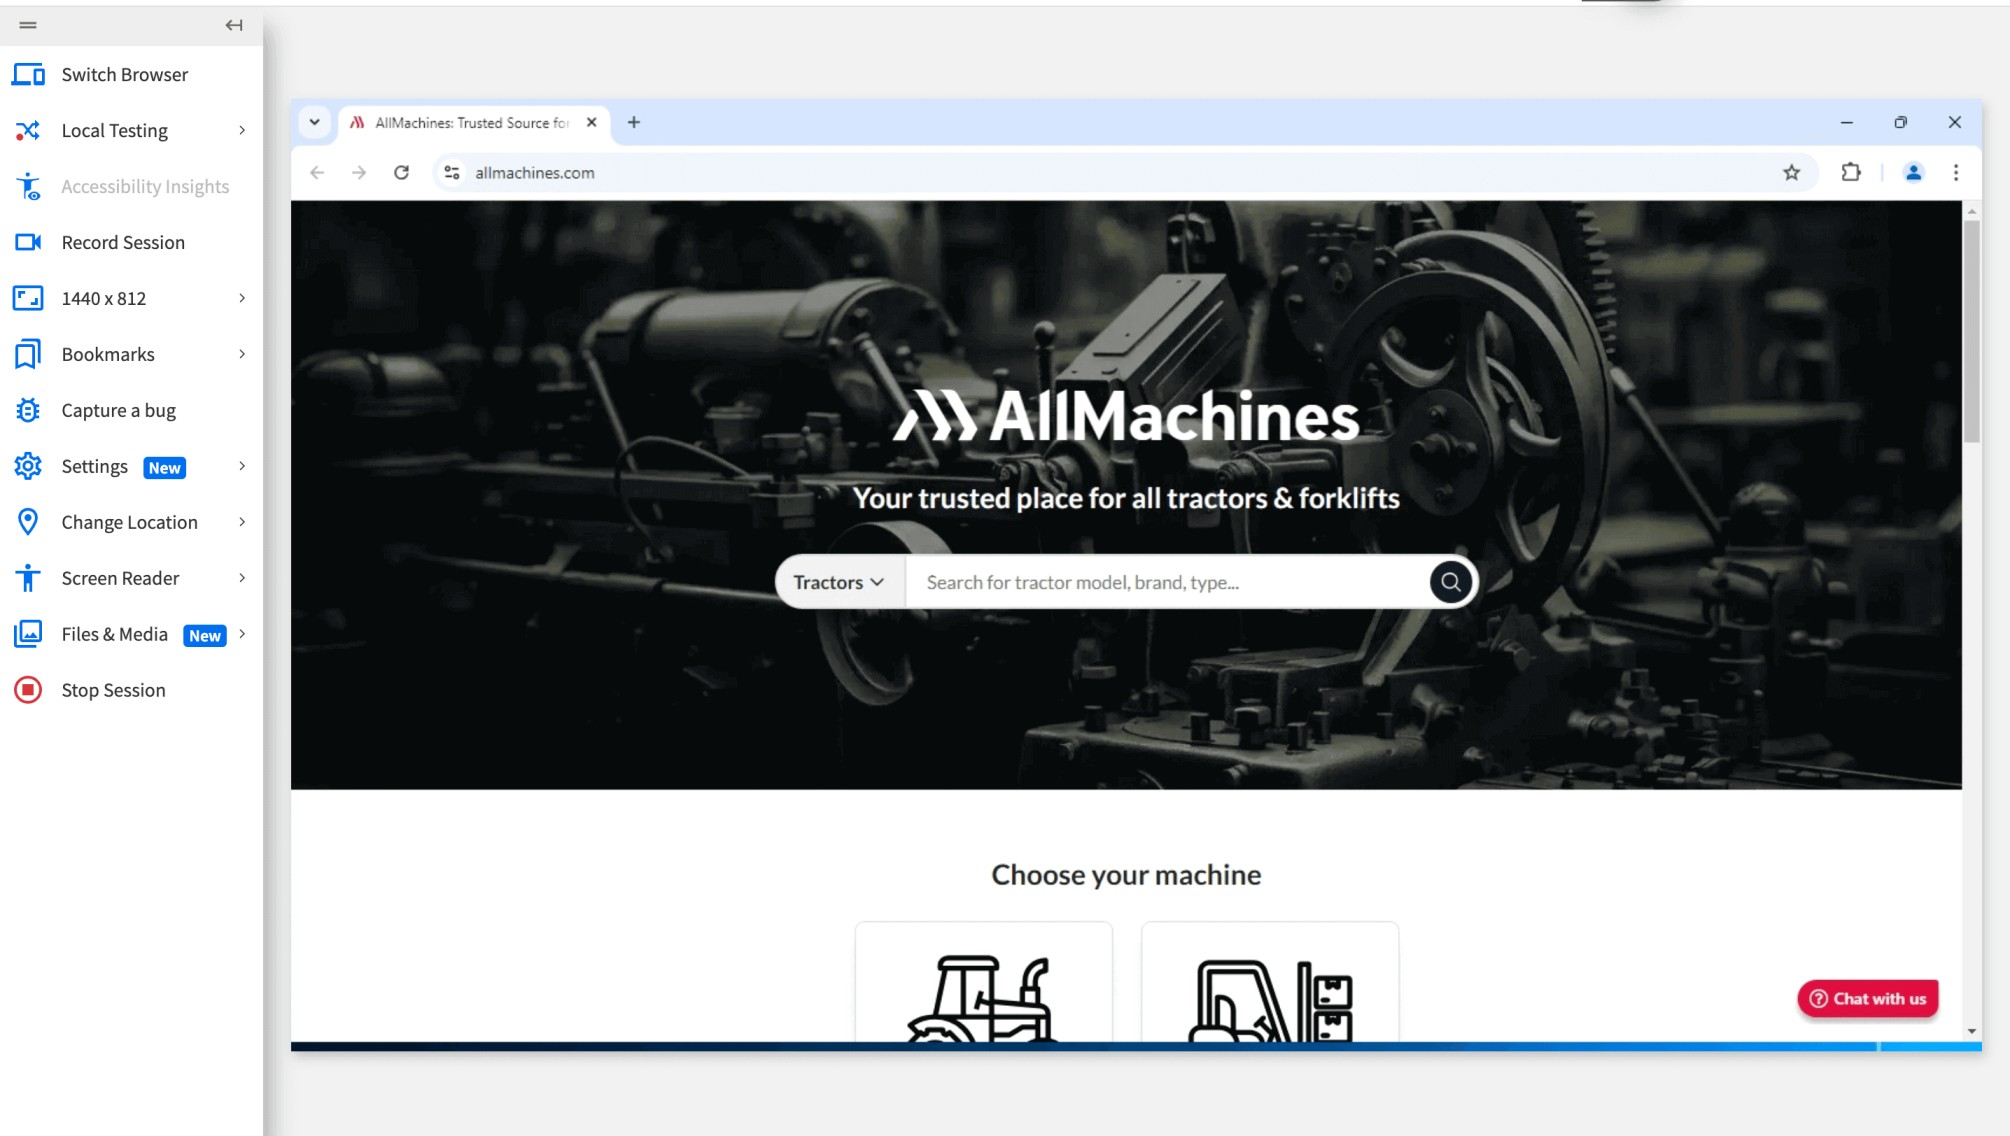Expand Settings submenu arrow
This screenshot has height=1136, width=2010.
[x=242, y=465]
